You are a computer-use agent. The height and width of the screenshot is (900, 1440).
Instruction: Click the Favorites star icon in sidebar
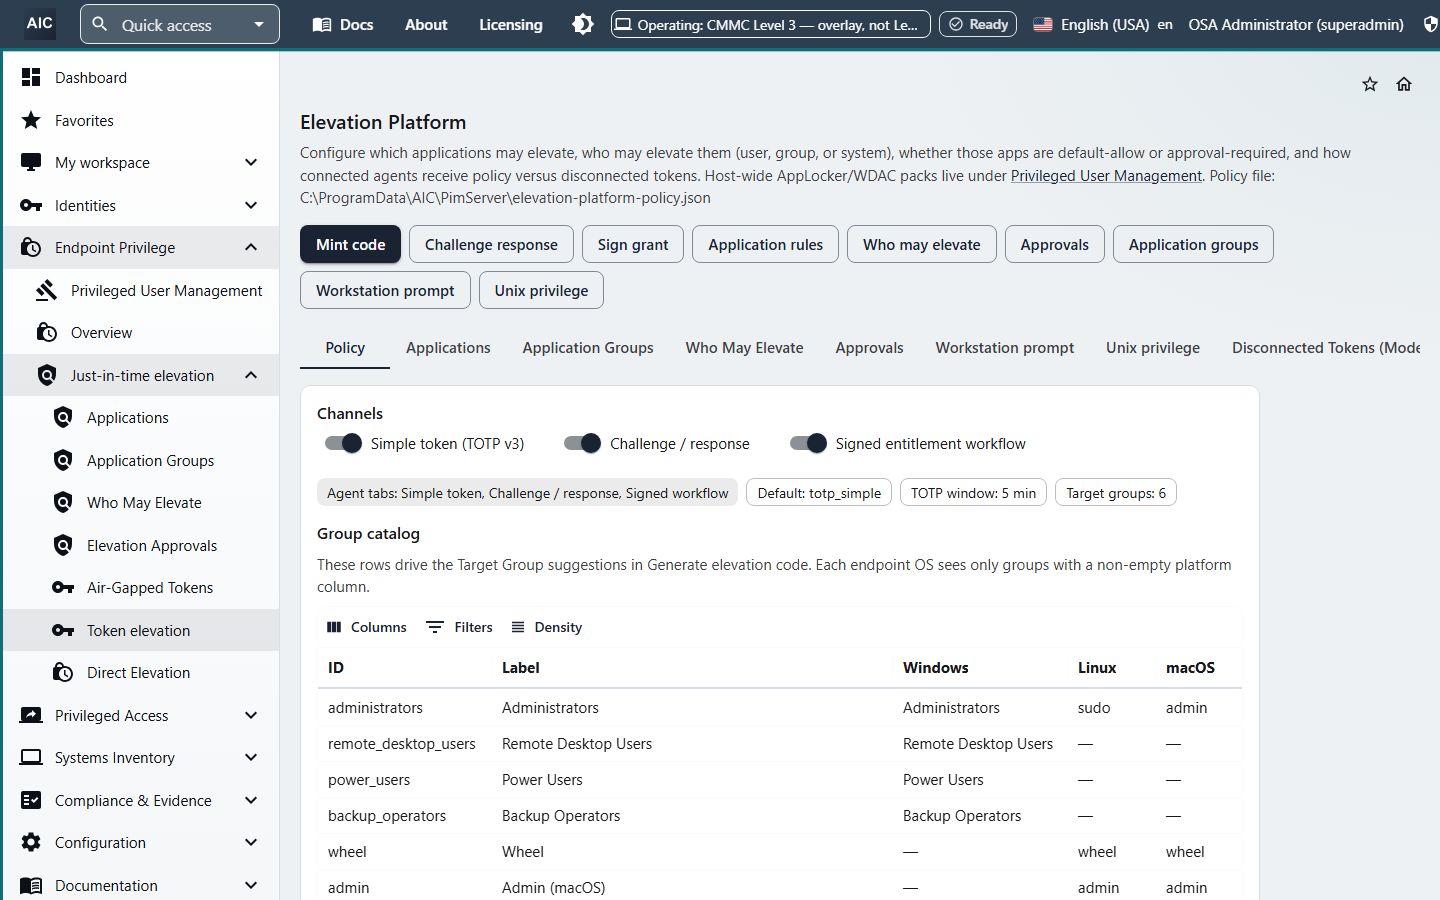(x=31, y=120)
